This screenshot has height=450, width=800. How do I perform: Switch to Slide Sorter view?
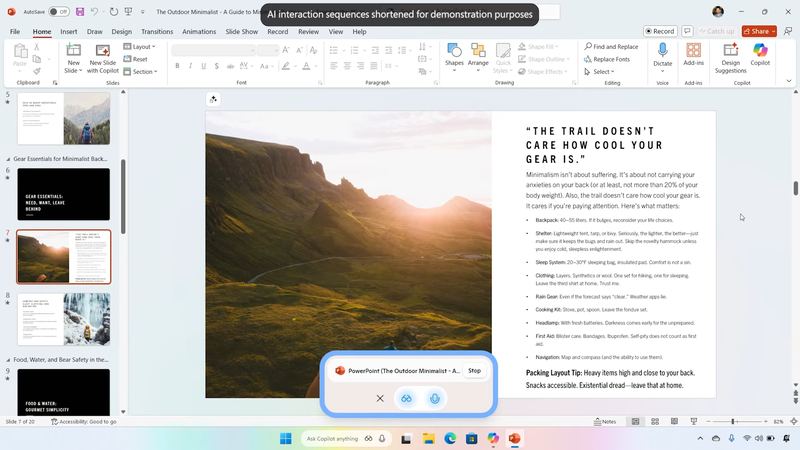655,421
